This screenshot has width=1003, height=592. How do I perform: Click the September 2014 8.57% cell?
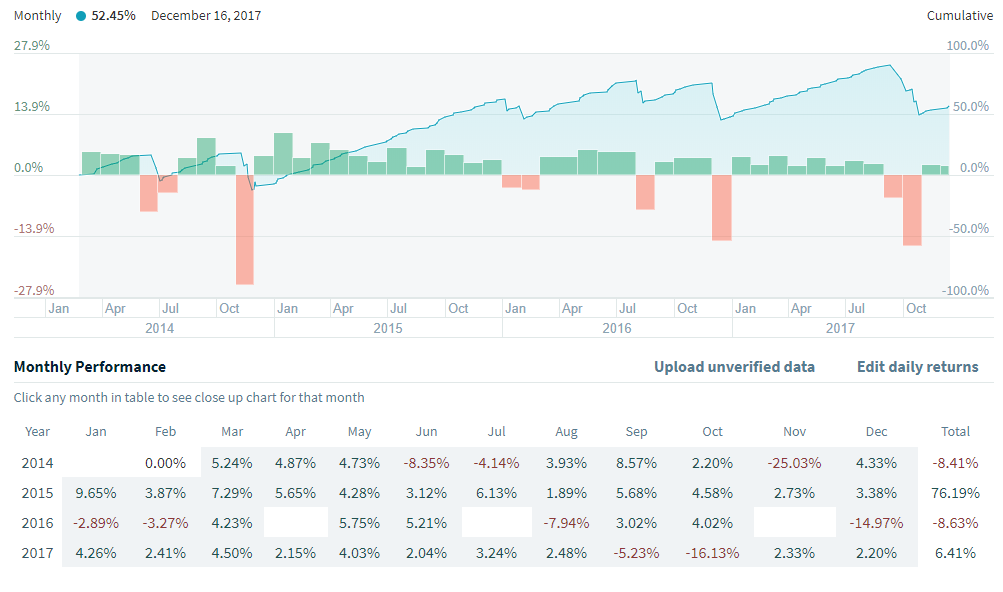tap(635, 463)
